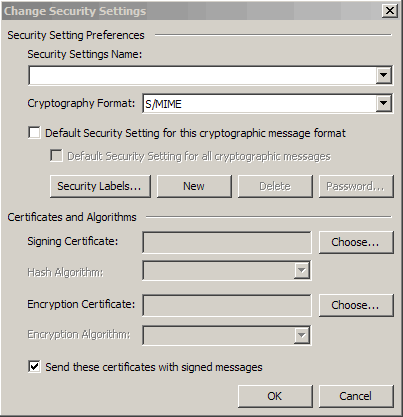
Task: Click the New button
Action: (x=194, y=186)
